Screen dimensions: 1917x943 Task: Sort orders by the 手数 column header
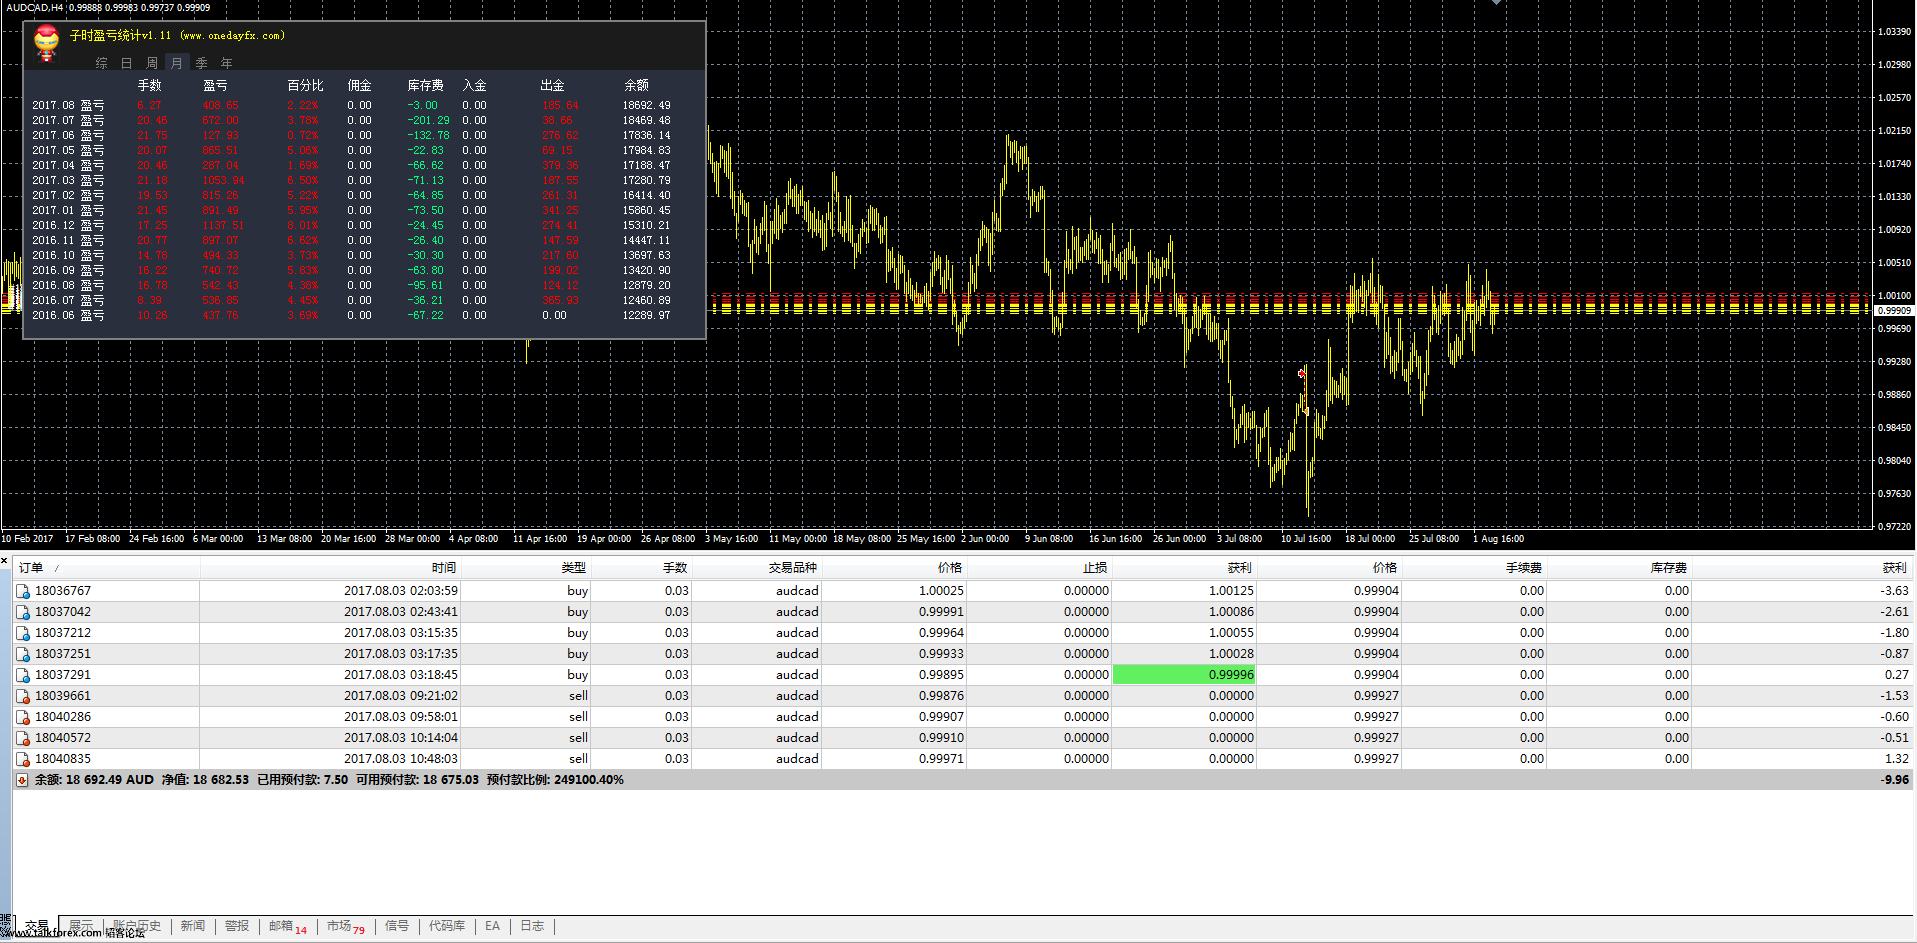(675, 568)
